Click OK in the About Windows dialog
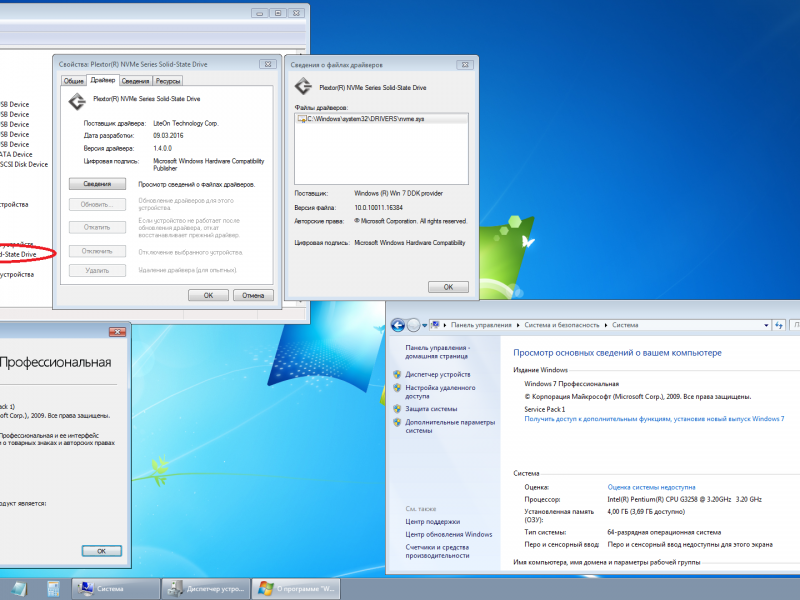Image resolution: width=800 pixels, height=600 pixels. pyautogui.click(x=102, y=551)
